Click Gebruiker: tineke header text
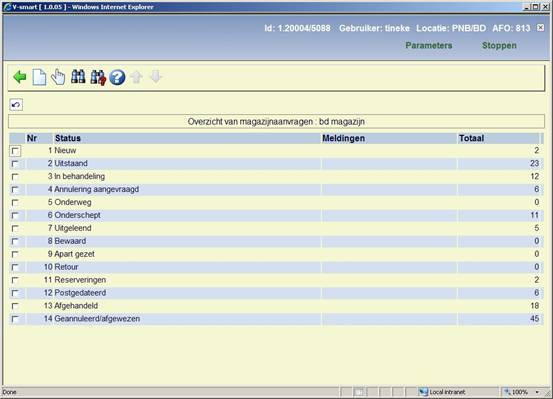 374,28
